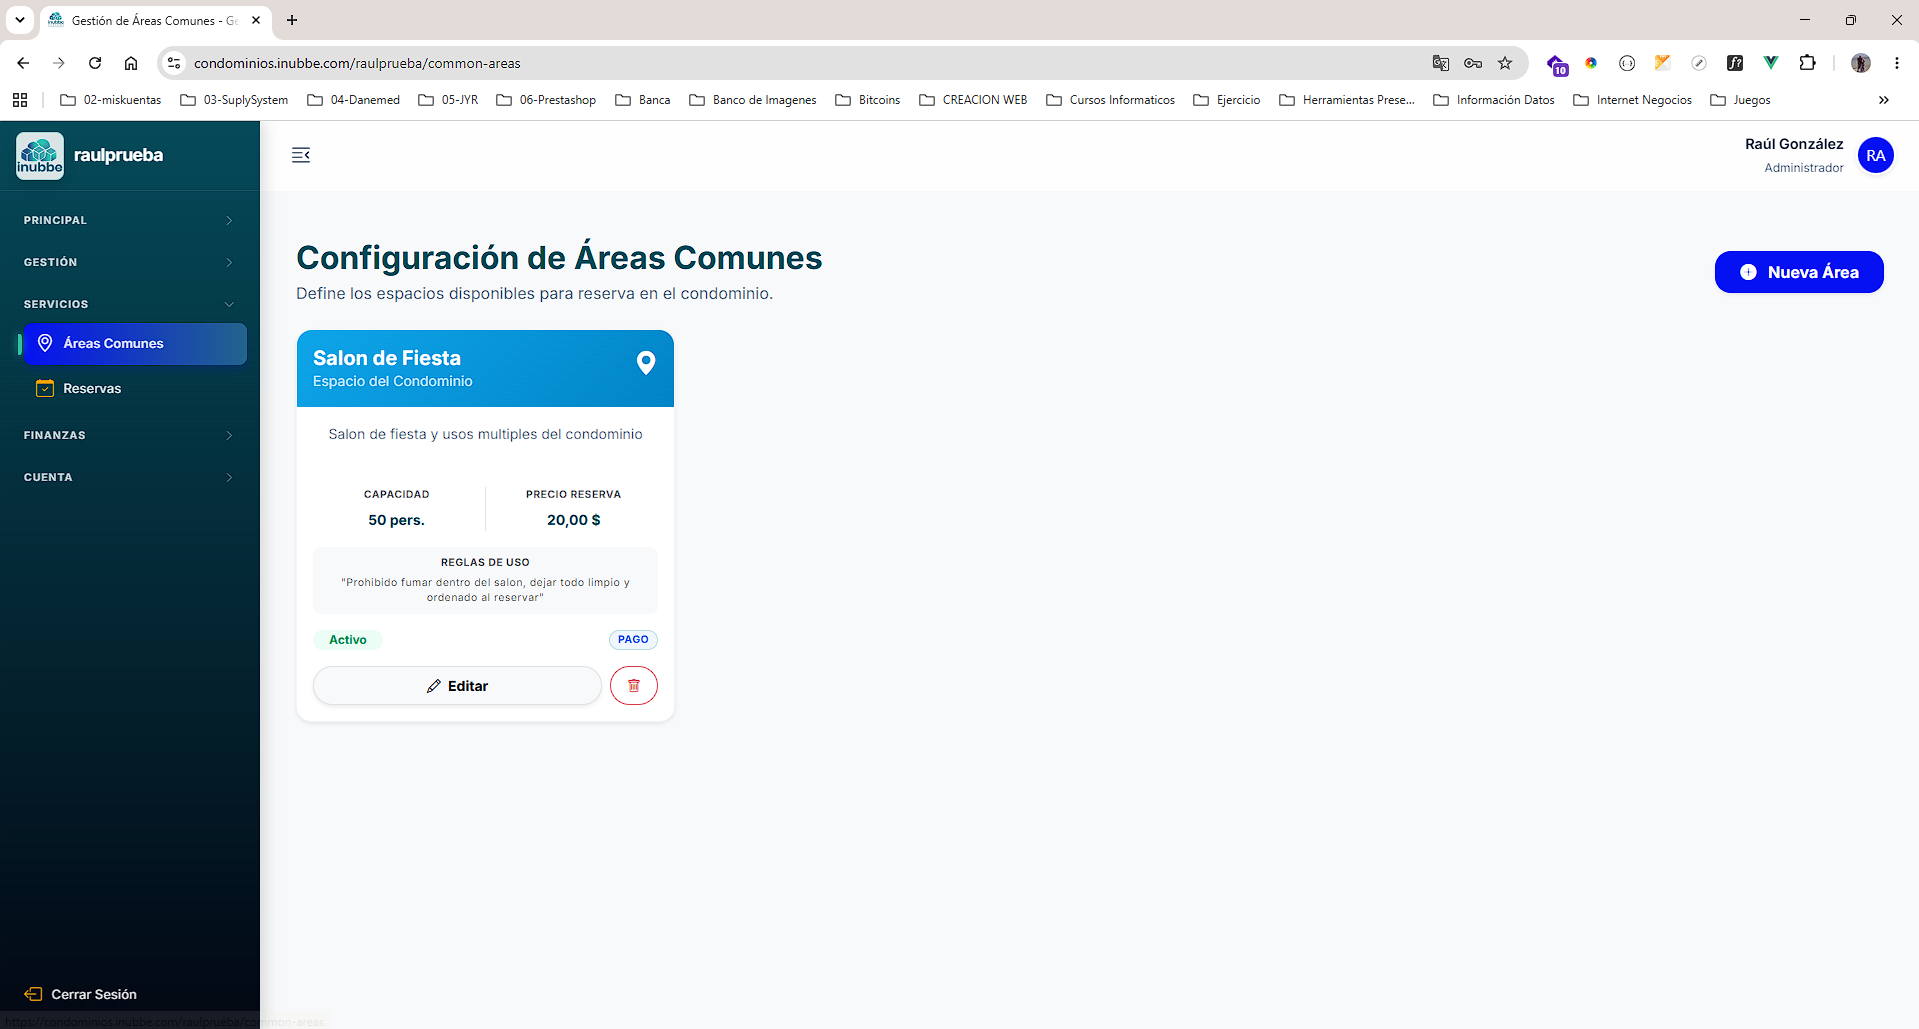Click the PAGO badge
Screen dimensions: 1919x1029
coord(633,640)
